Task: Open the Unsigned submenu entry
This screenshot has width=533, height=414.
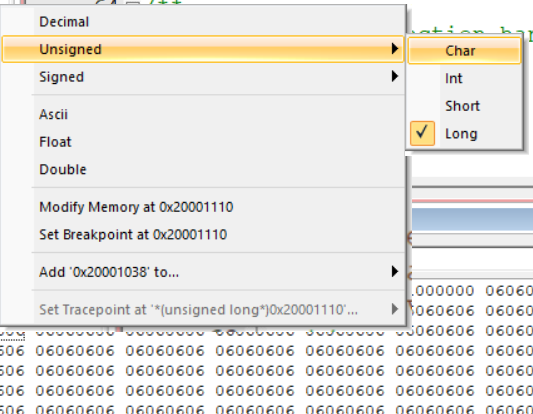Action: [x=203, y=49]
